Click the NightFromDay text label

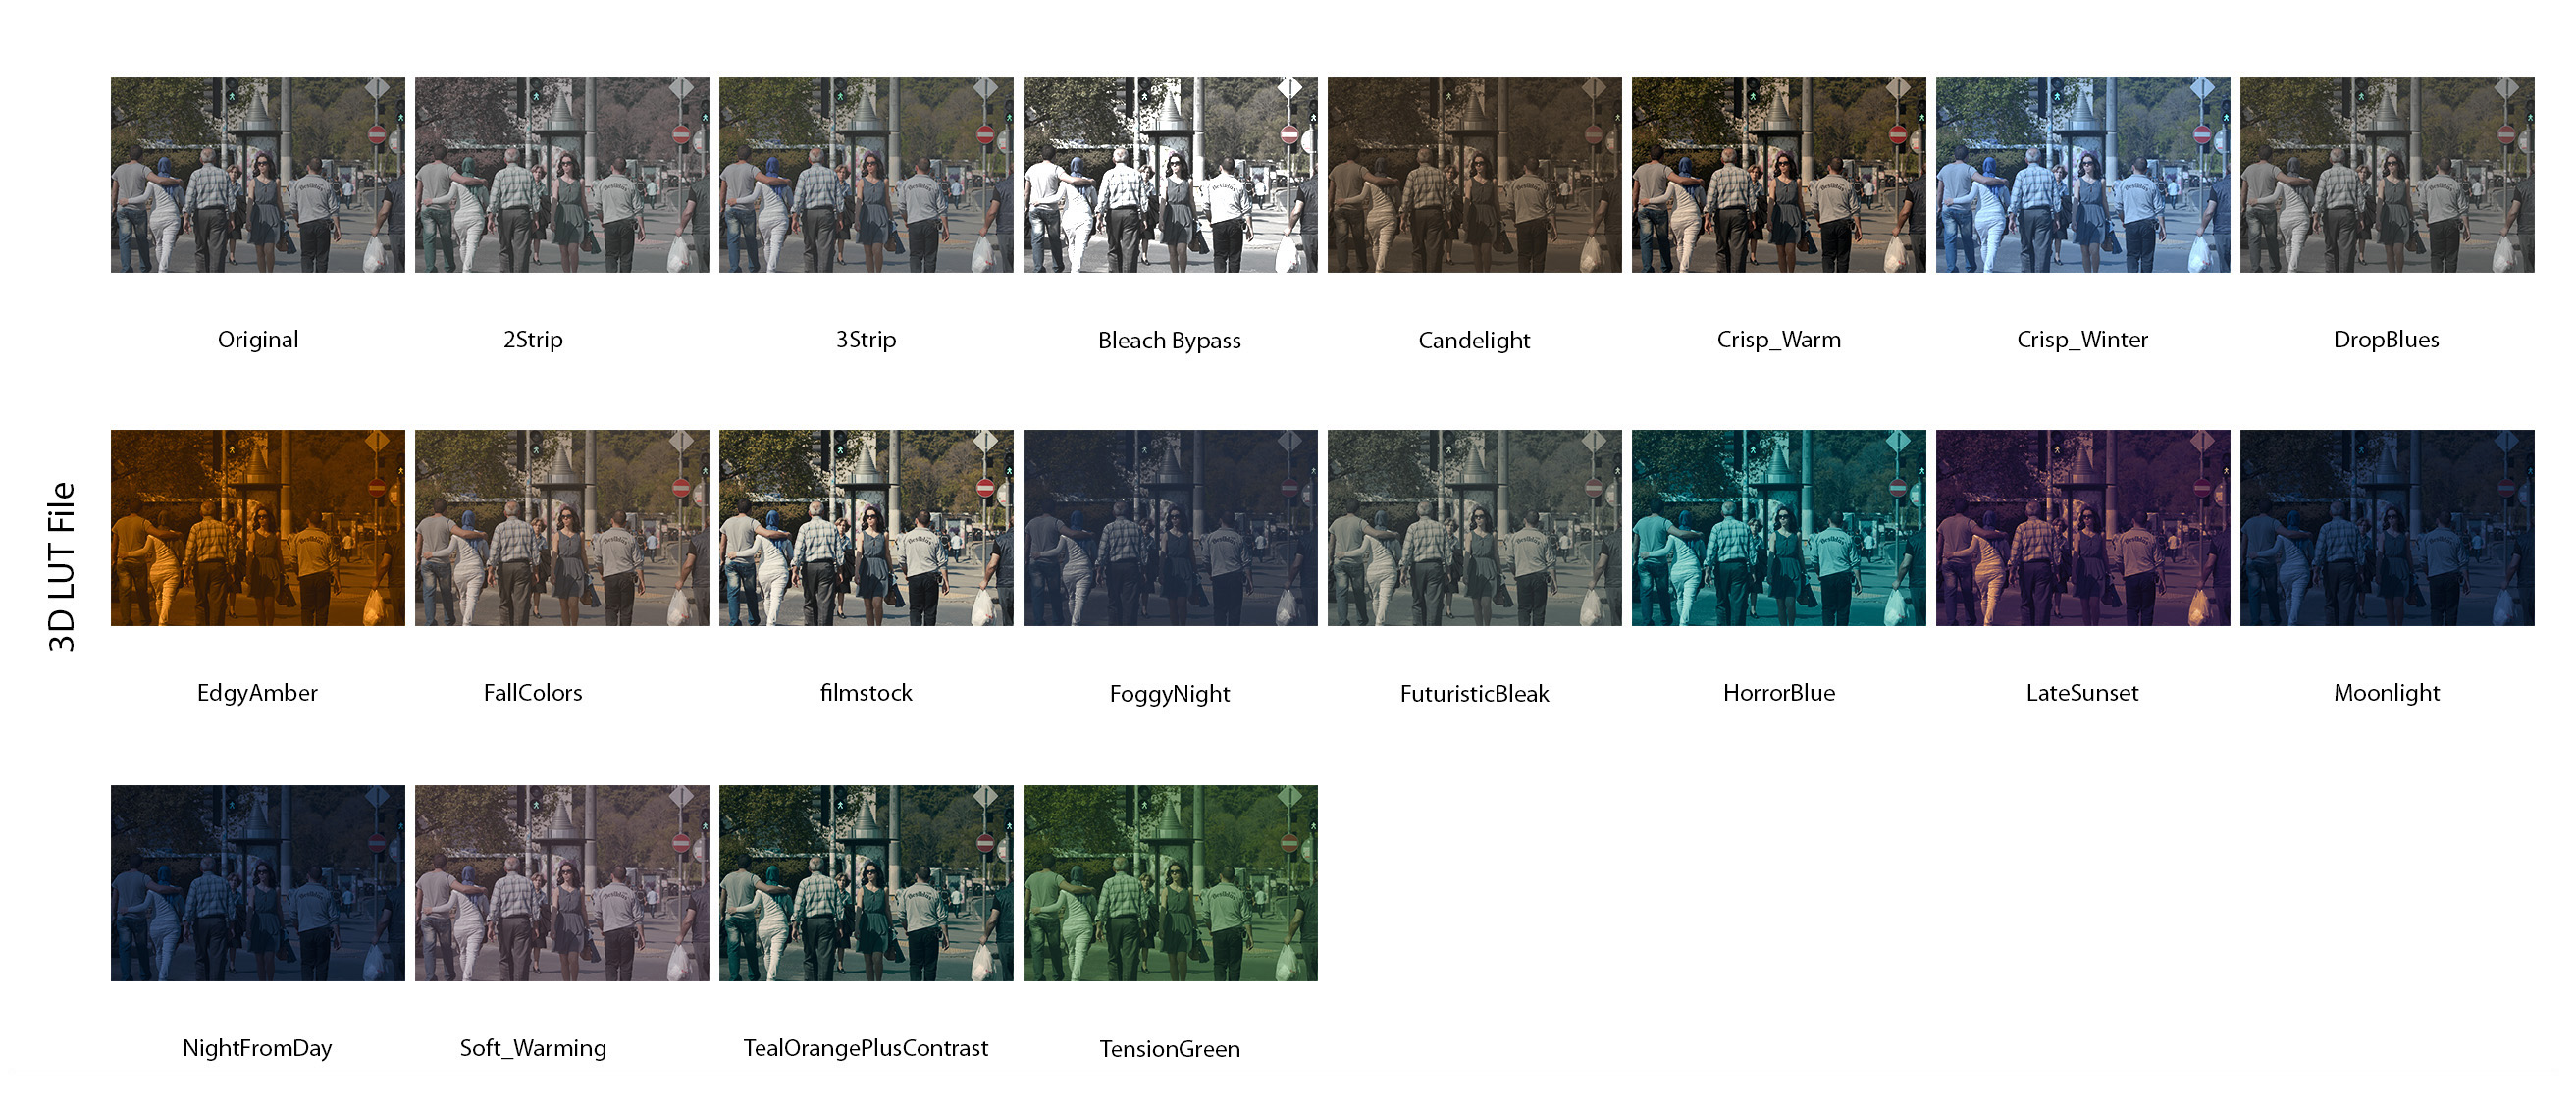pos(257,1048)
